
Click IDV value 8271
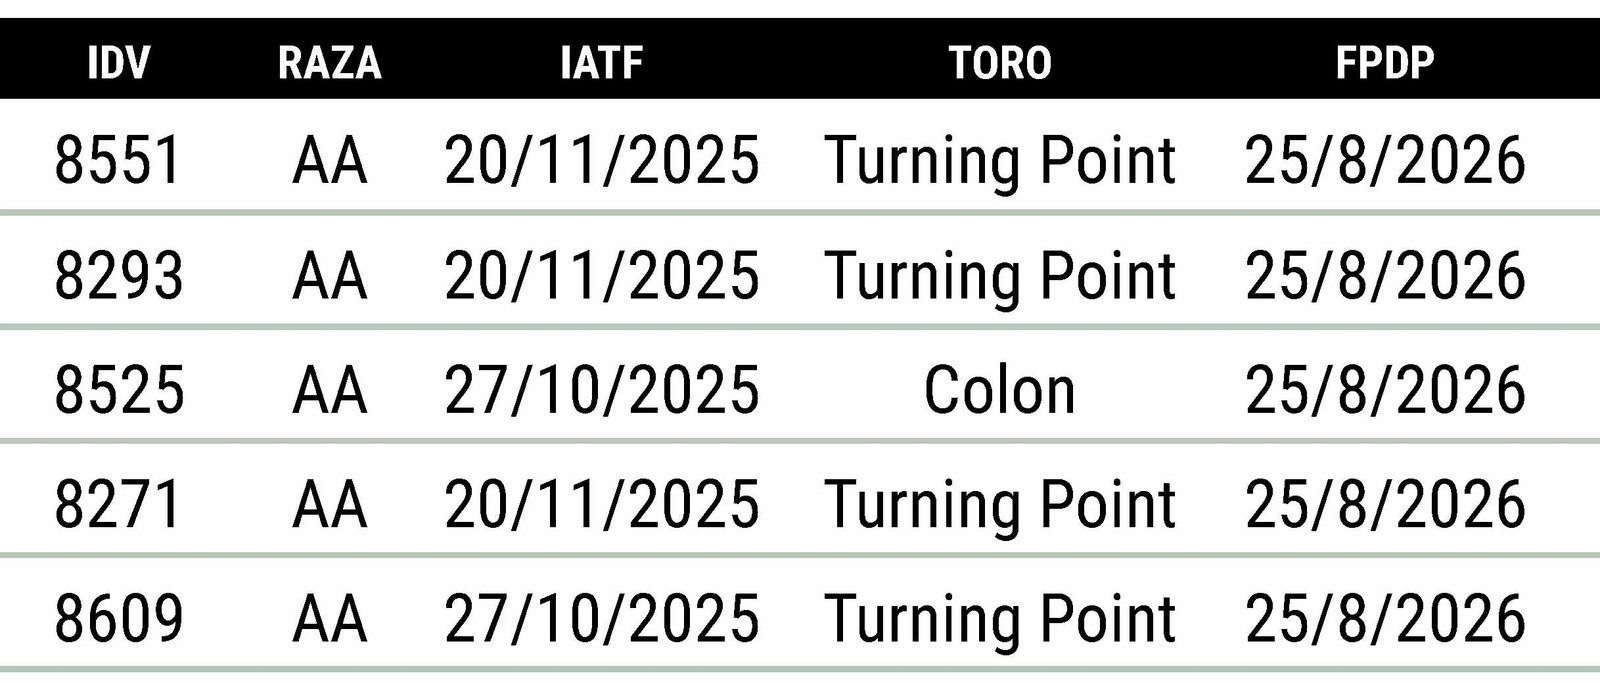[118, 504]
